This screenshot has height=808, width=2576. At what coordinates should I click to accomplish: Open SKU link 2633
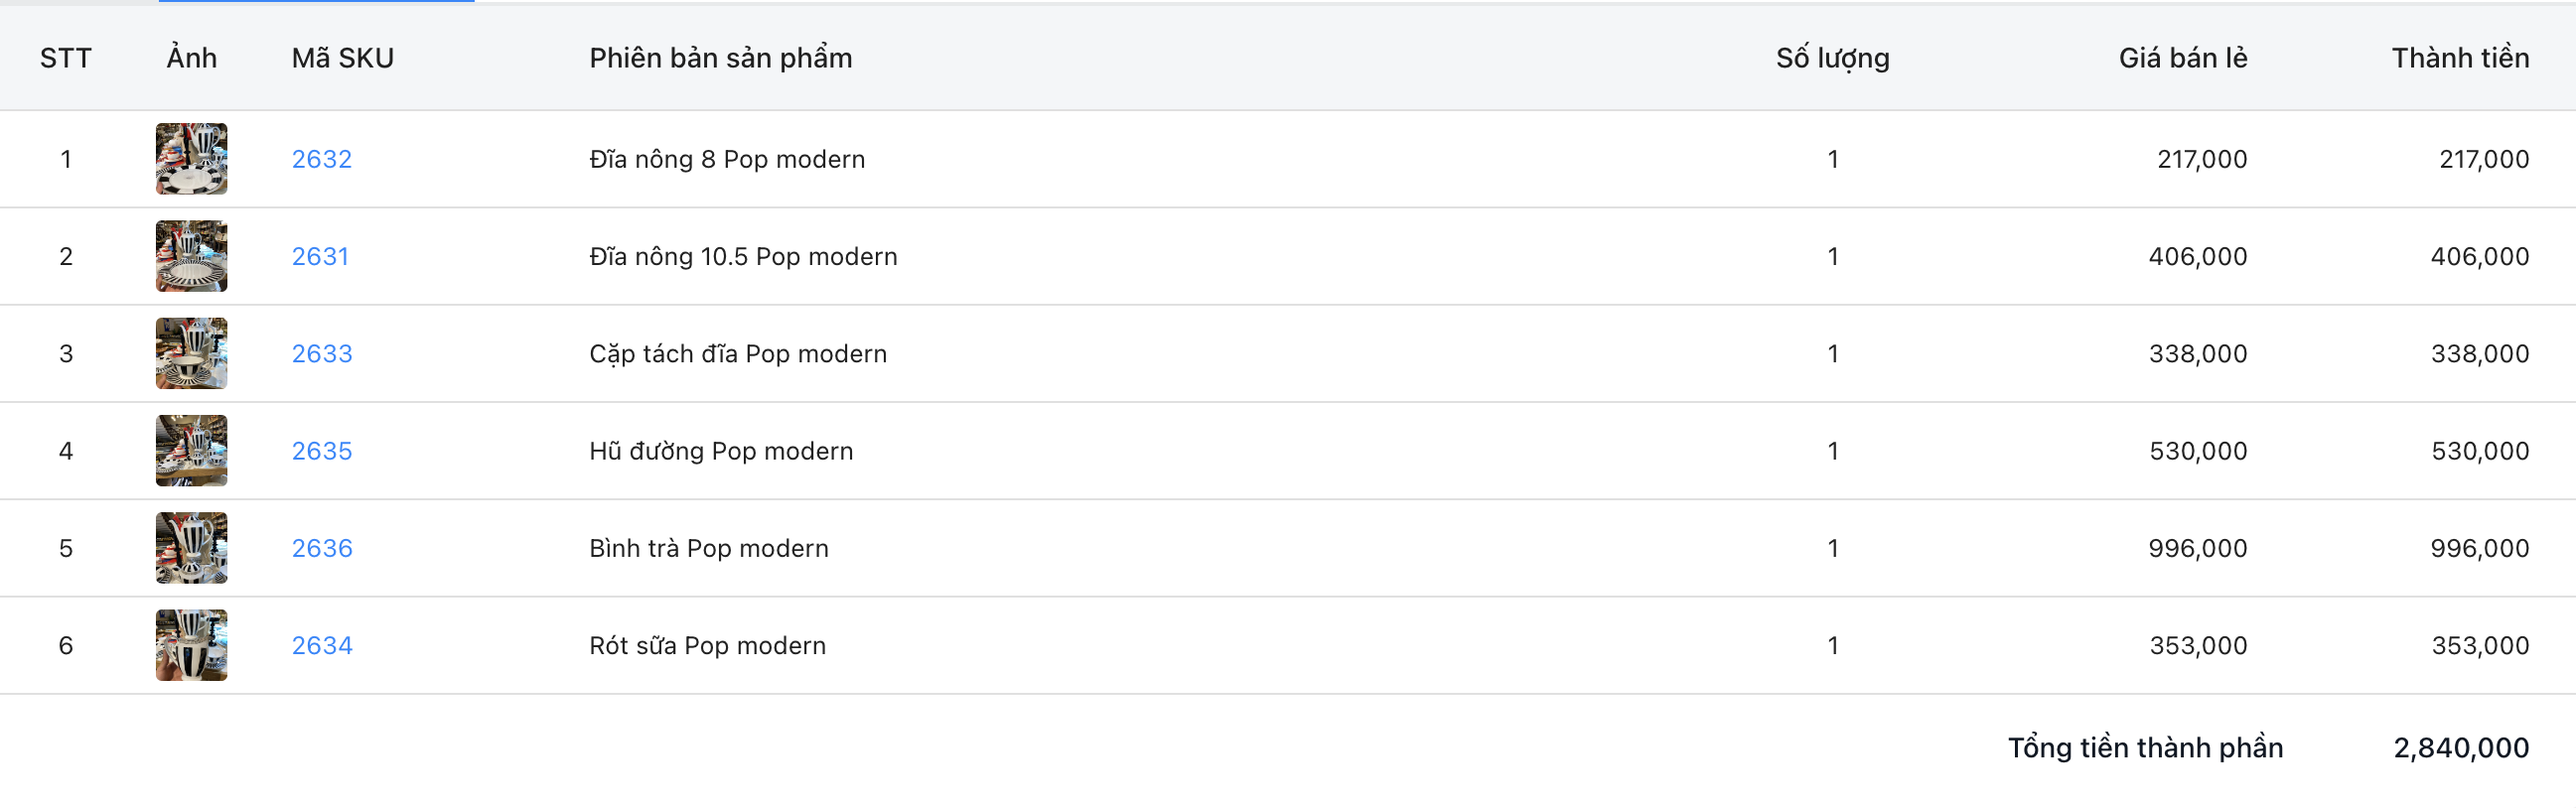[x=321, y=353]
